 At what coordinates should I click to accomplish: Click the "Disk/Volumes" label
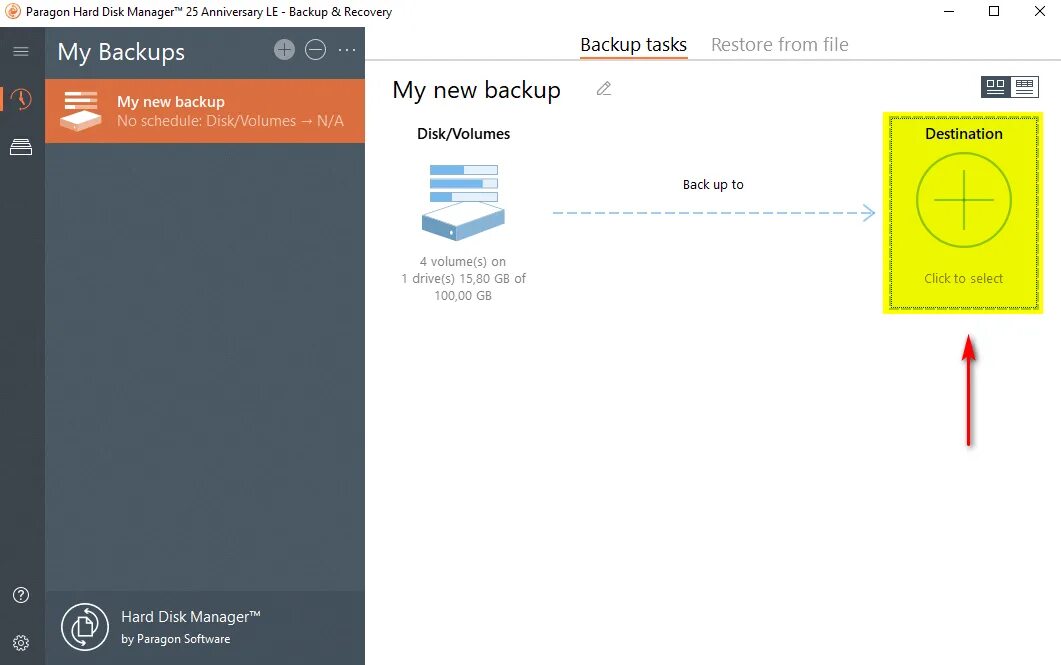[464, 134]
